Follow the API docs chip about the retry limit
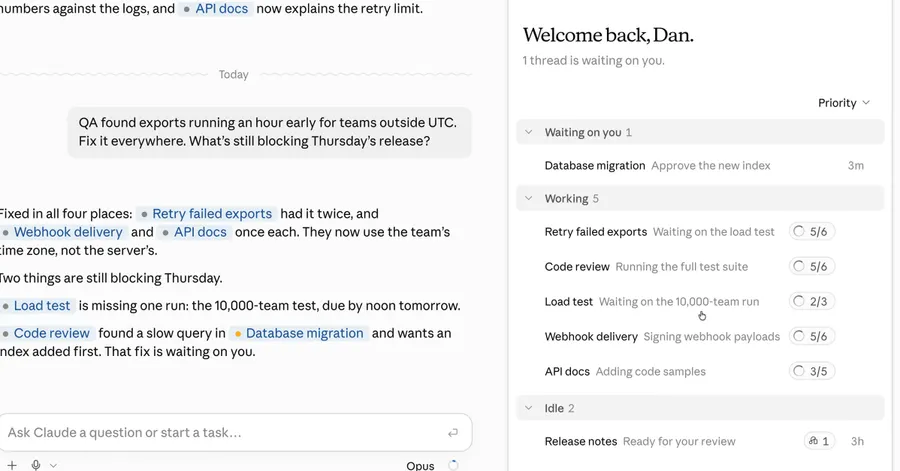The width and height of the screenshot is (900, 471). coord(215,9)
